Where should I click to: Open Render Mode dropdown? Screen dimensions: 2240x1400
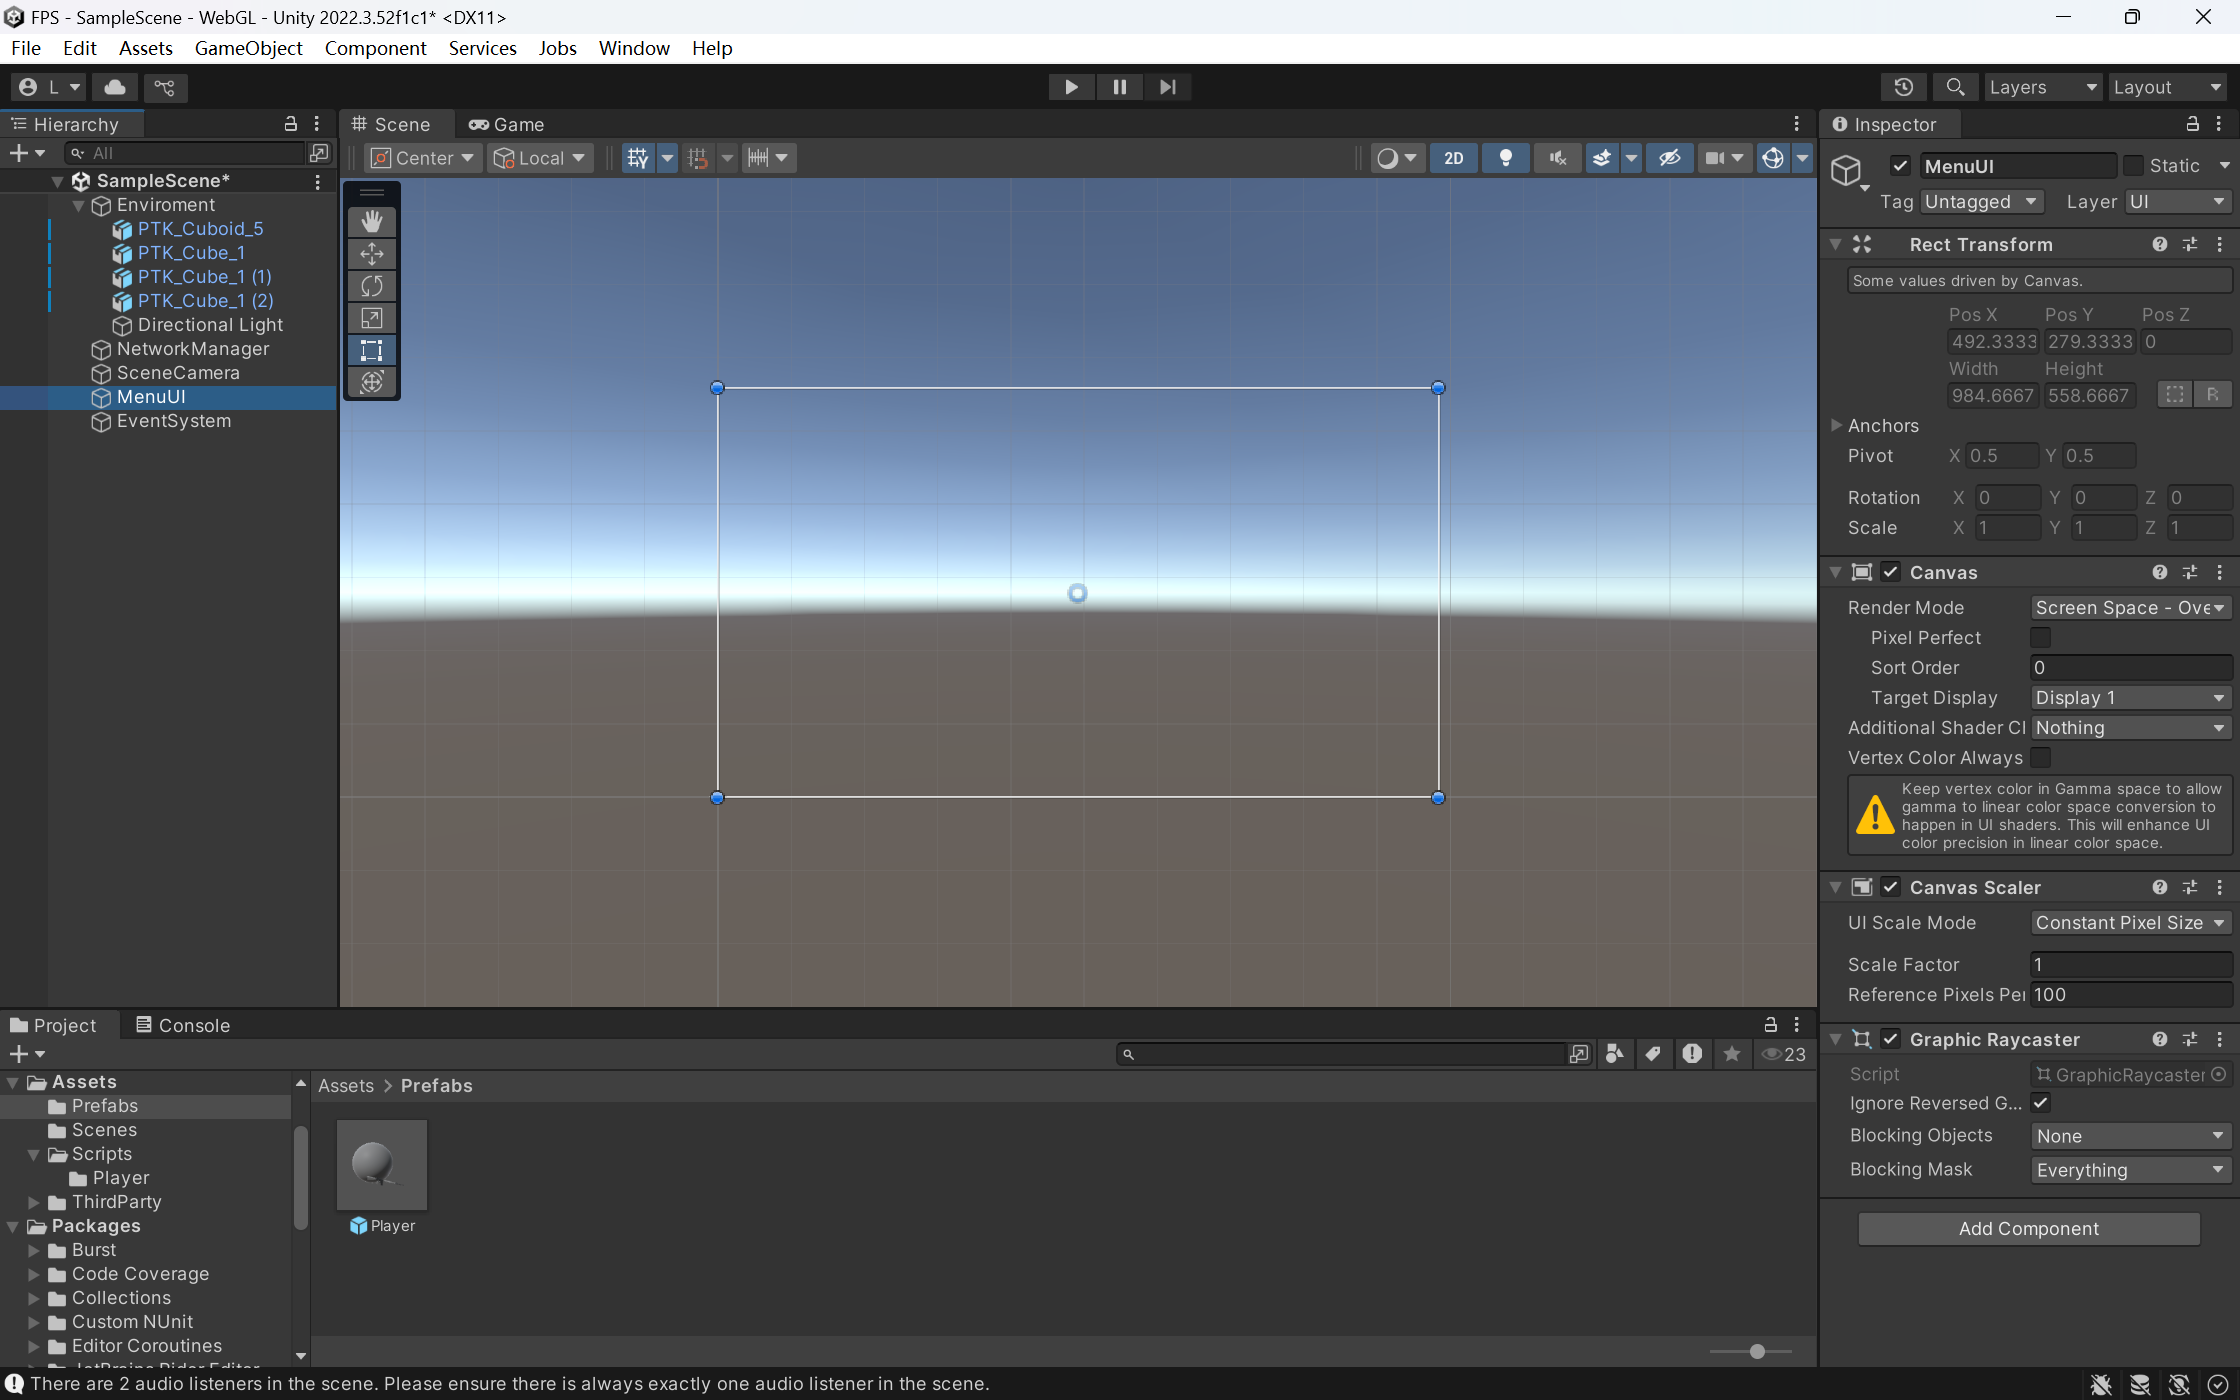pos(2130,608)
